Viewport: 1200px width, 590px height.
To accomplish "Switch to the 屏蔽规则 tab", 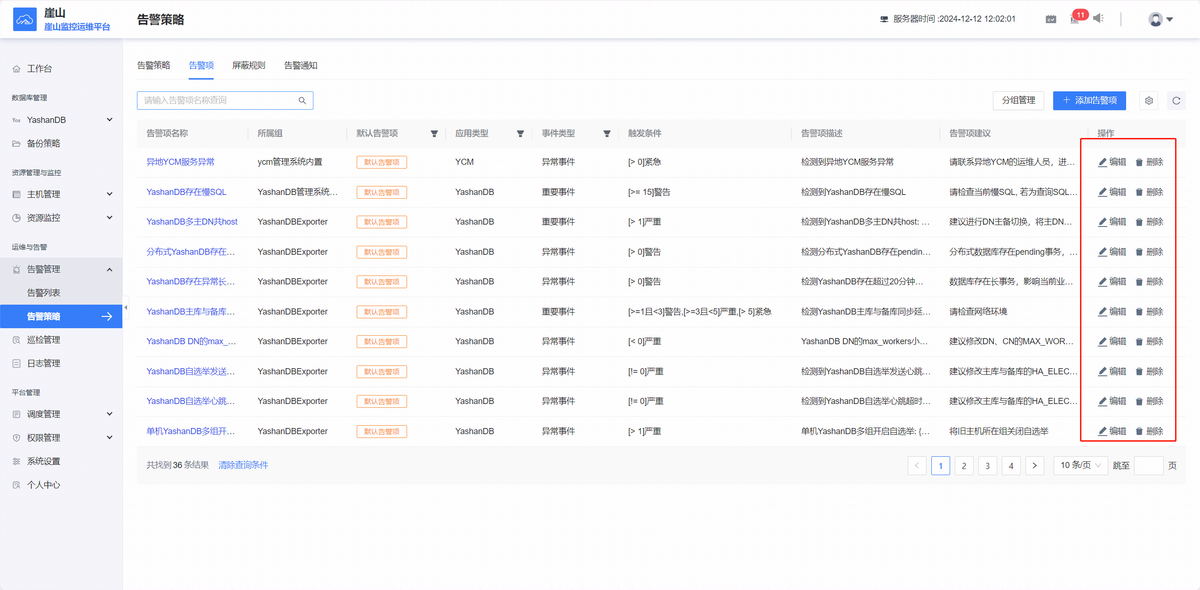I will click(x=249, y=65).
